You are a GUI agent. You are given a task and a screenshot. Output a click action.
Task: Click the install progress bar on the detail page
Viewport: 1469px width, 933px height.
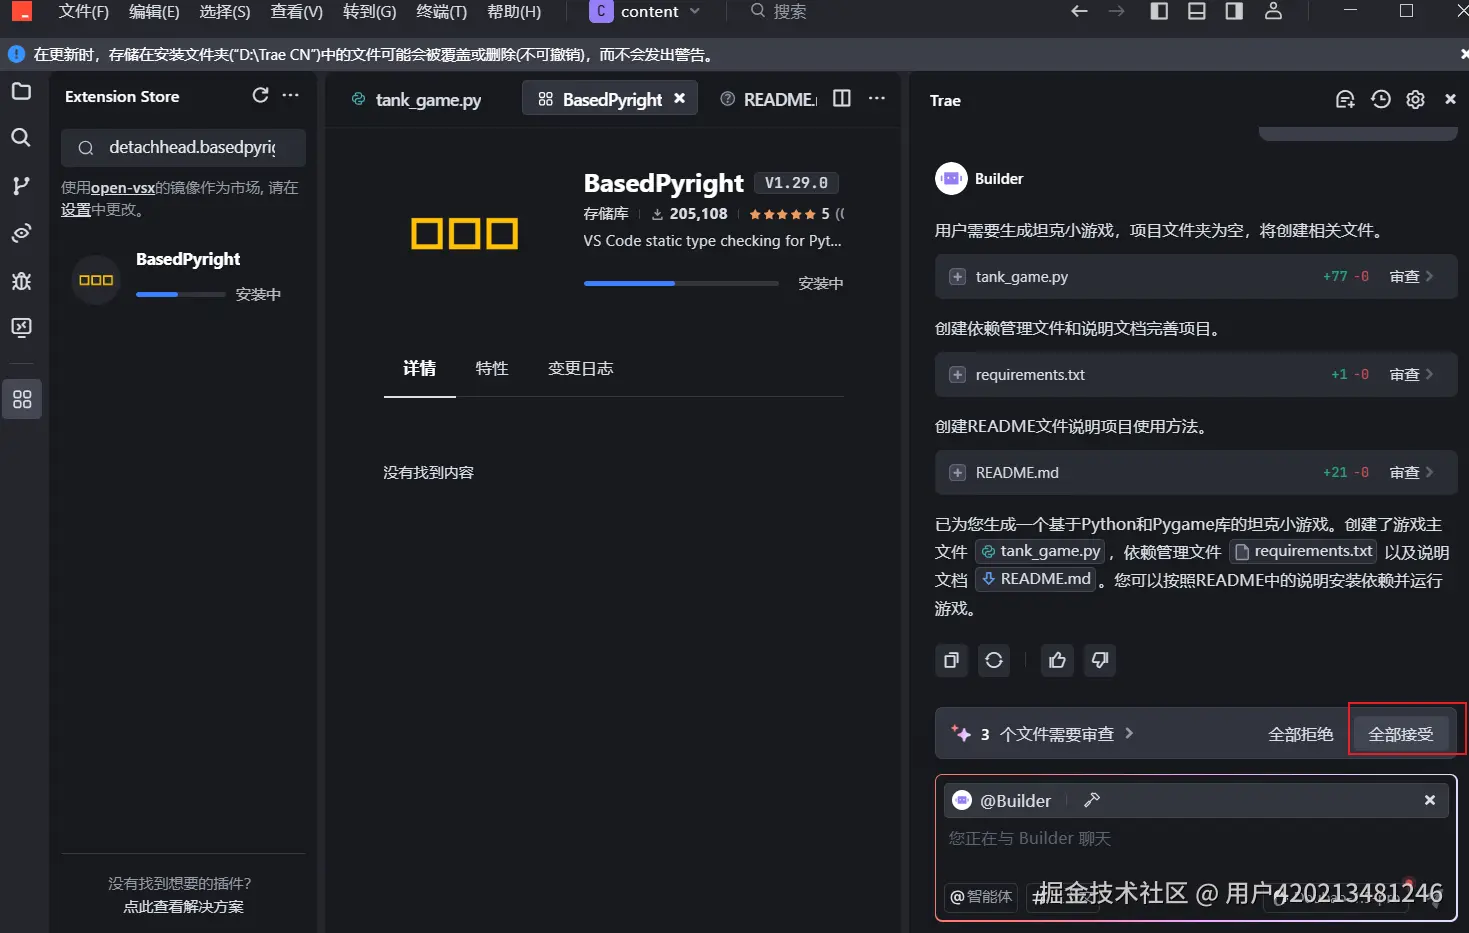pyautogui.click(x=681, y=283)
